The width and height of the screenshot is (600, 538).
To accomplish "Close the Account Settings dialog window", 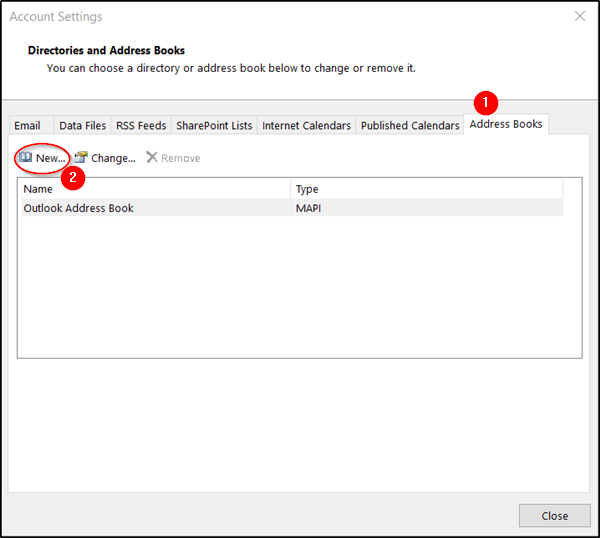I will point(554,516).
